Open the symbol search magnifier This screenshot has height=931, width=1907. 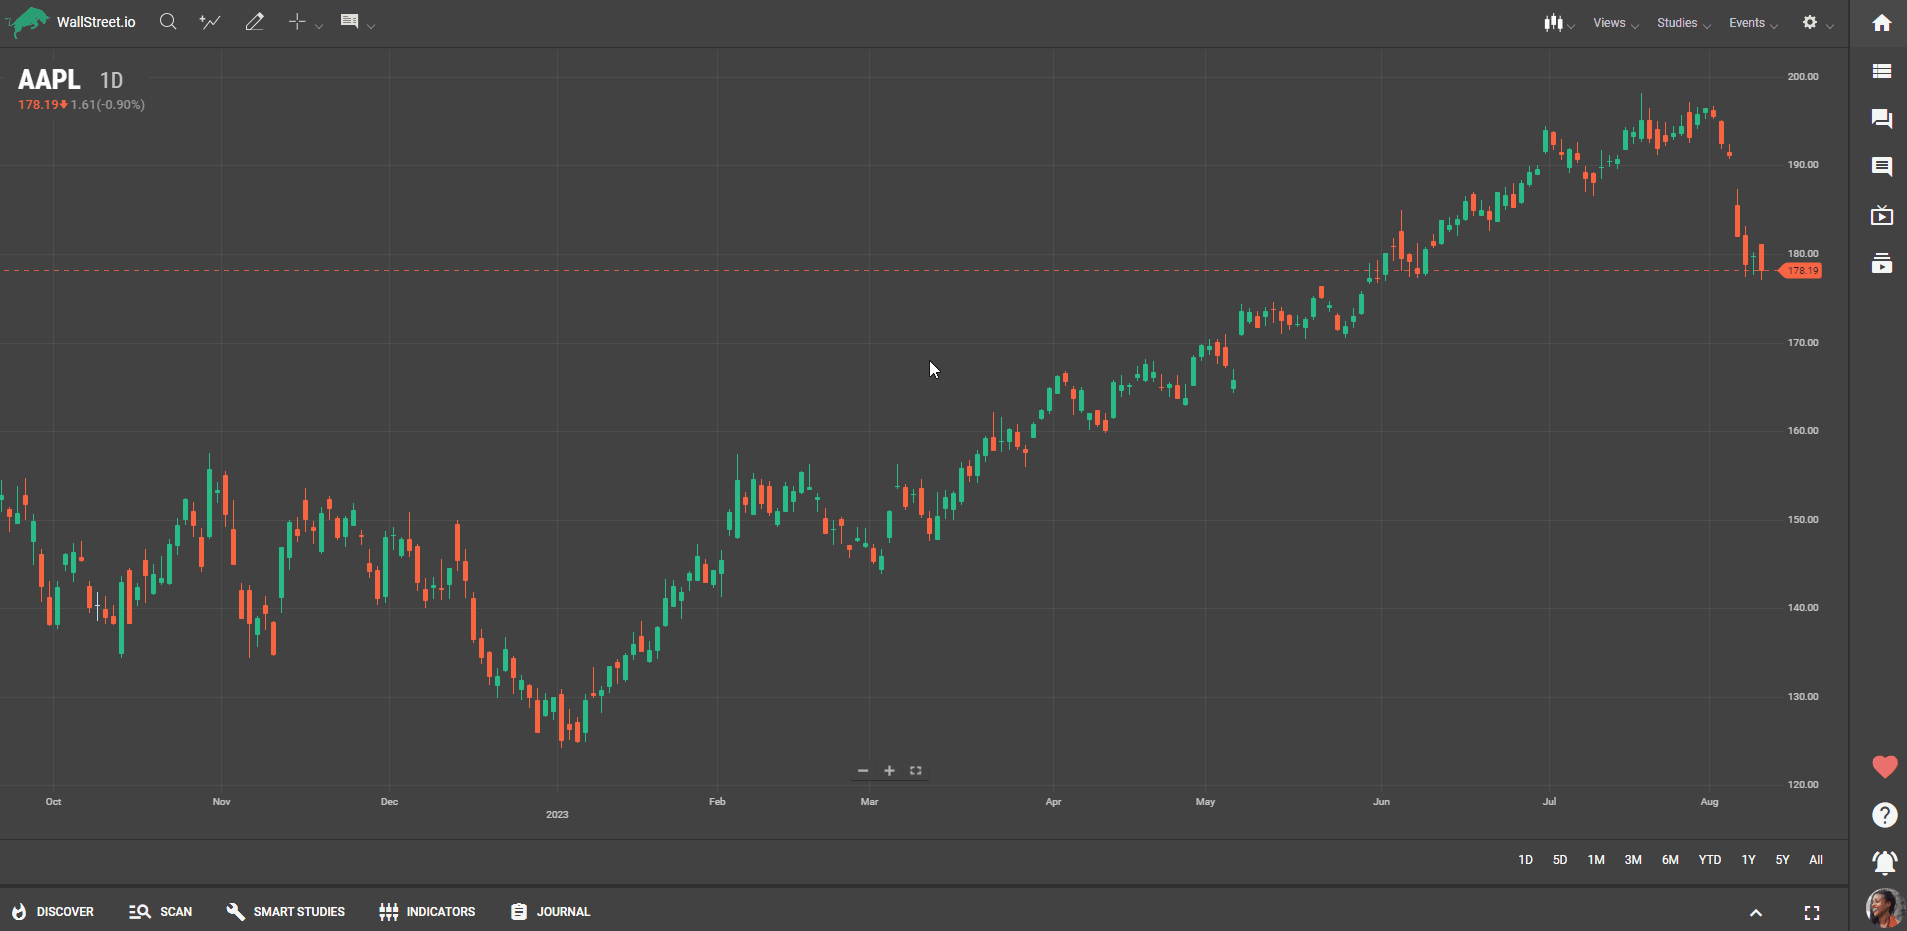pyautogui.click(x=168, y=22)
